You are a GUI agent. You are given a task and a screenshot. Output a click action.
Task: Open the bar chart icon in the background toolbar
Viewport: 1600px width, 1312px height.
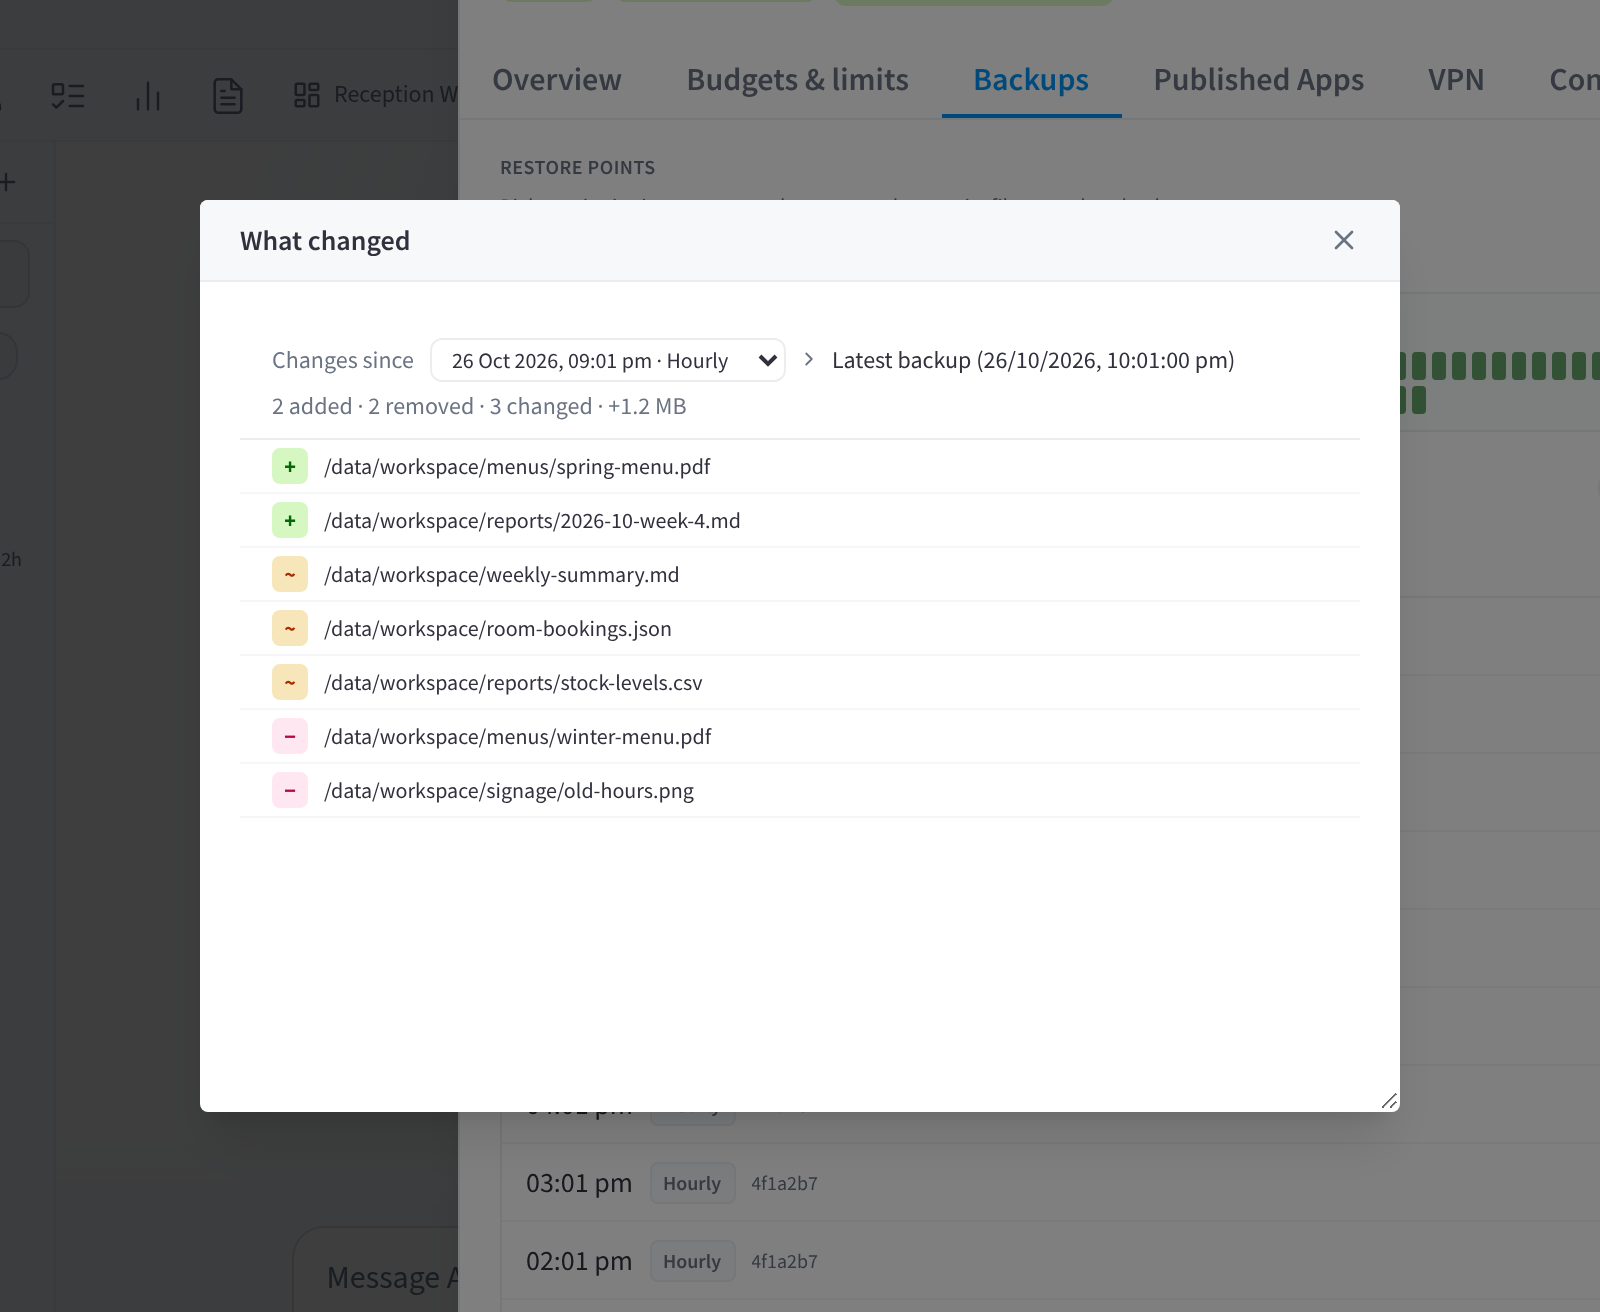148,96
